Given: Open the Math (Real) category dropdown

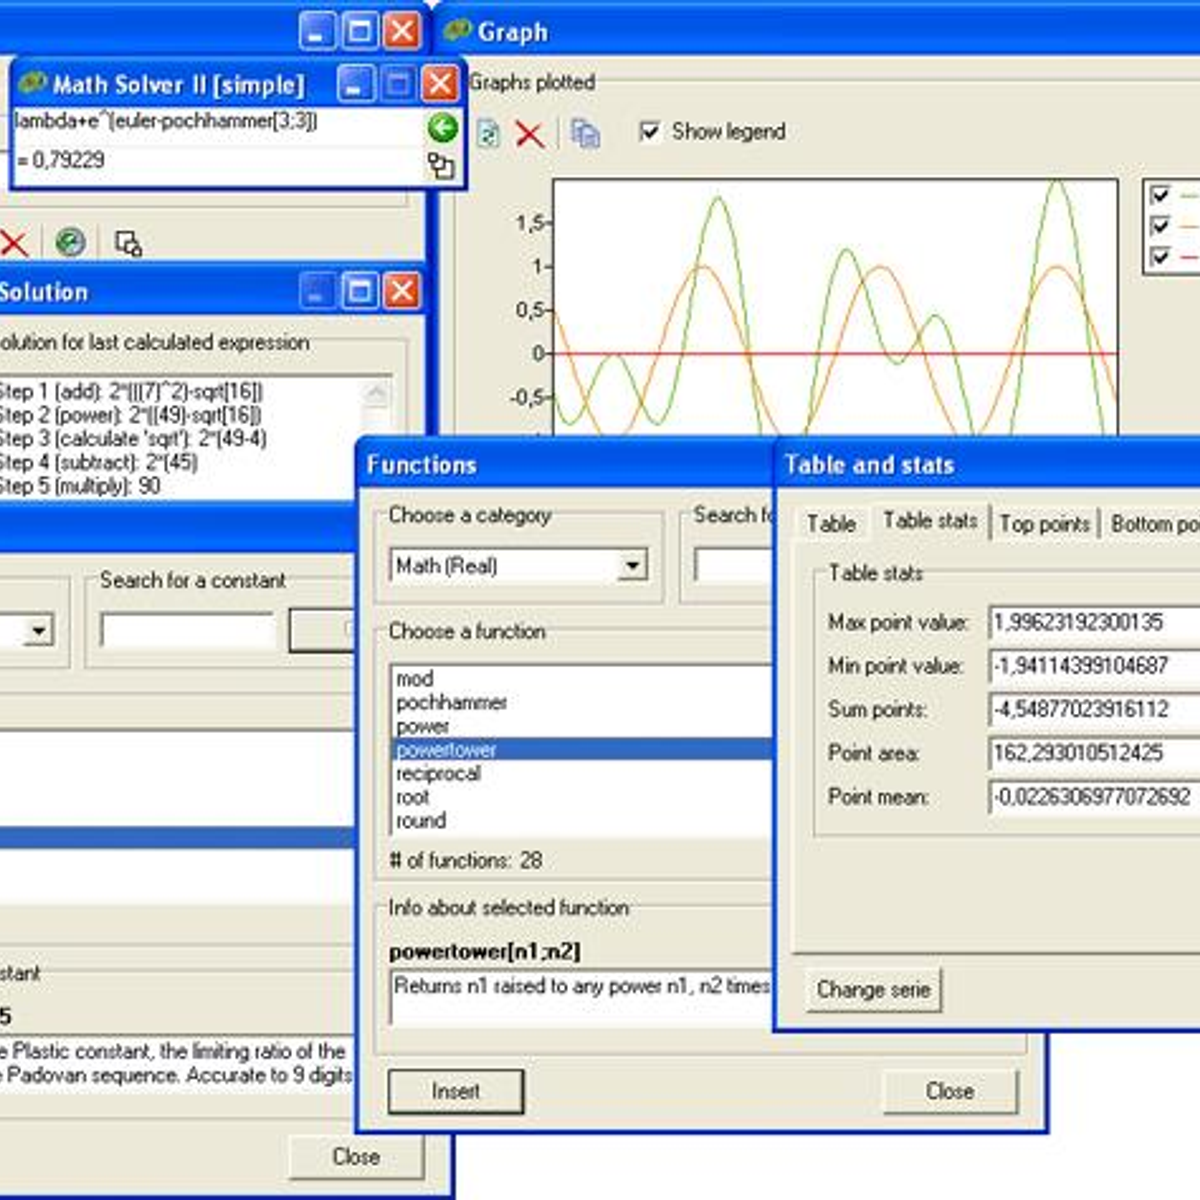Looking at the screenshot, I should coord(632,566).
